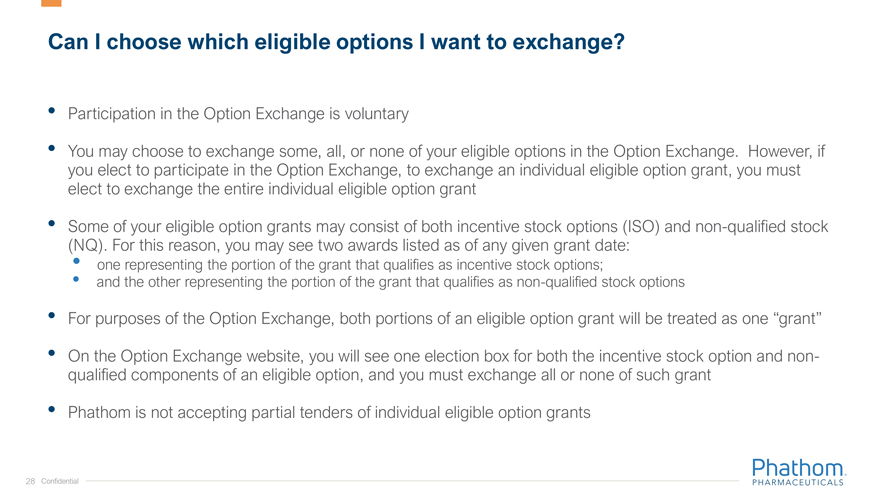
Task: Click the bullet before "On the Option Exchange website"
Action: tap(52, 353)
